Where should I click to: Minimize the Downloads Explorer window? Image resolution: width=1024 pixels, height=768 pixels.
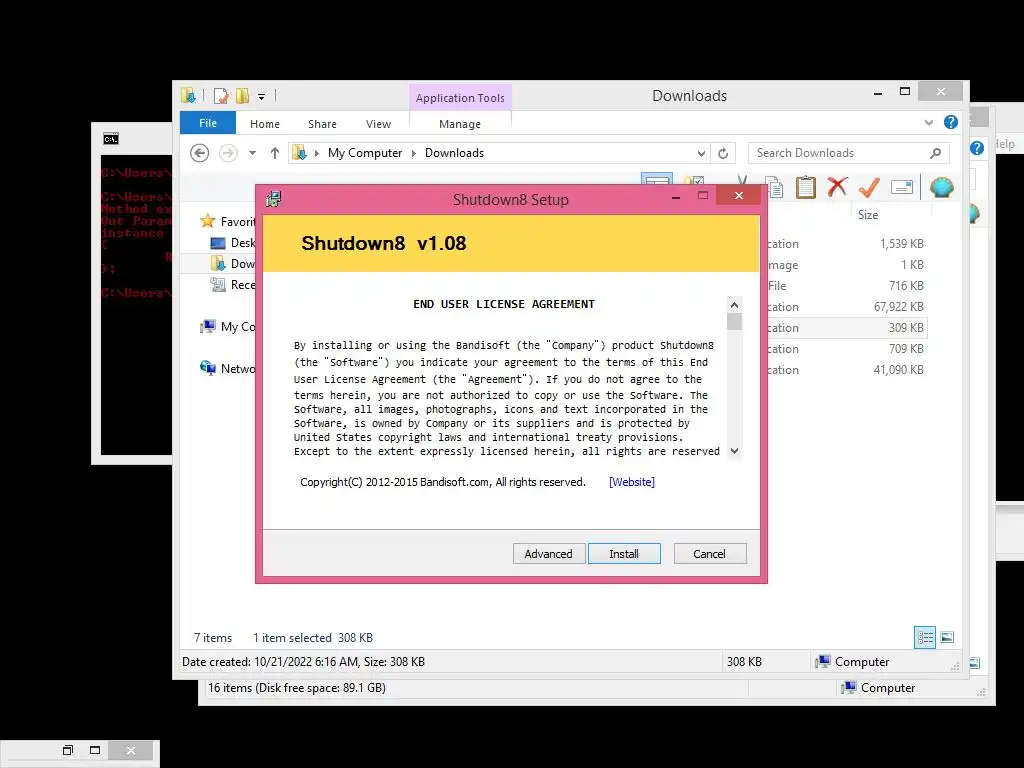878,93
